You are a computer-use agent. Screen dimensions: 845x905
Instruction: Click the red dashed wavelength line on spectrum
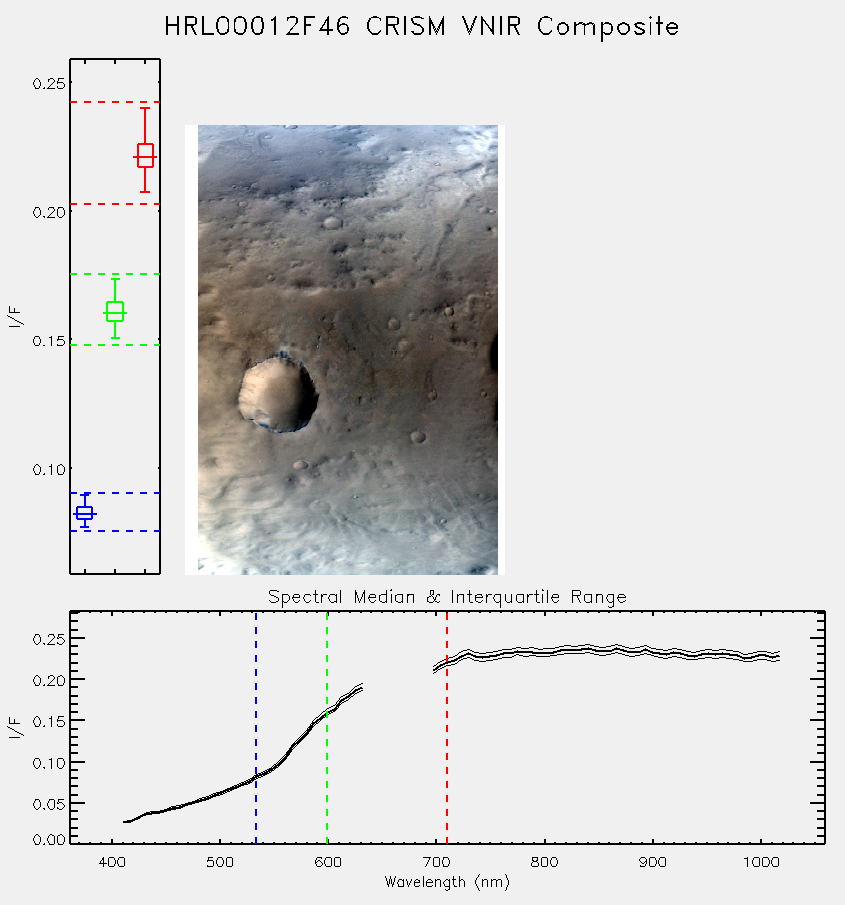coord(447,728)
